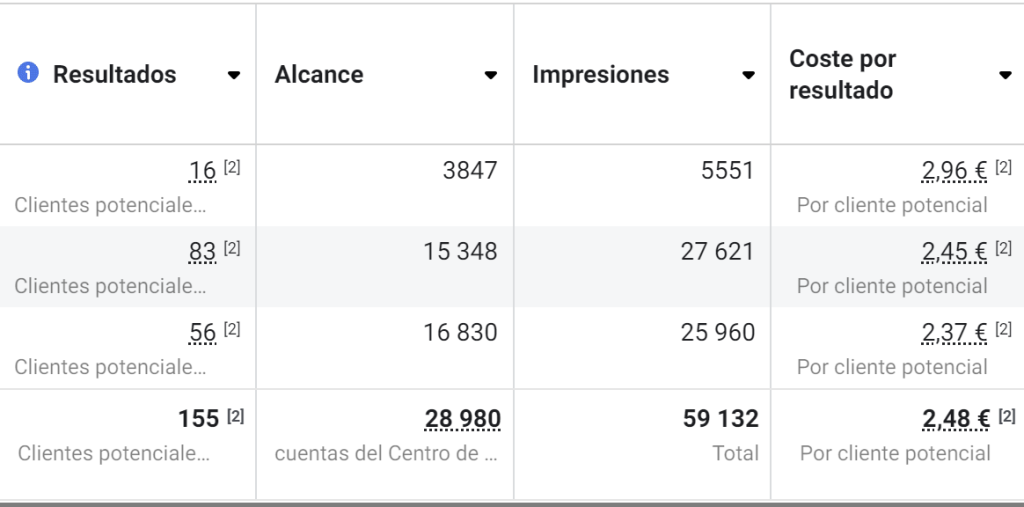Open the Coste por resultado dropdown arrow
The width and height of the screenshot is (1024, 507).
click(x=1006, y=75)
